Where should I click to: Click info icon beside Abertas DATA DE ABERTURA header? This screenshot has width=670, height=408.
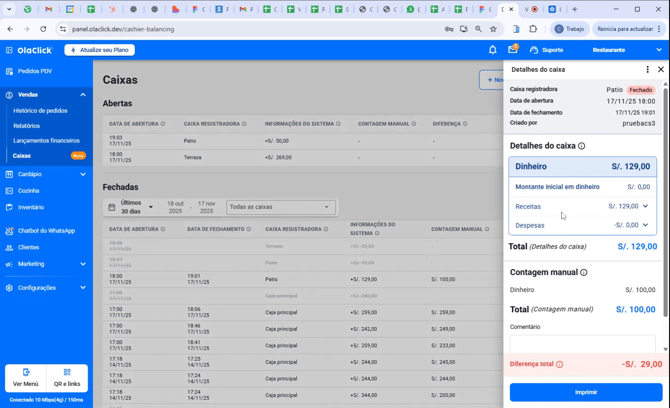[163, 124]
